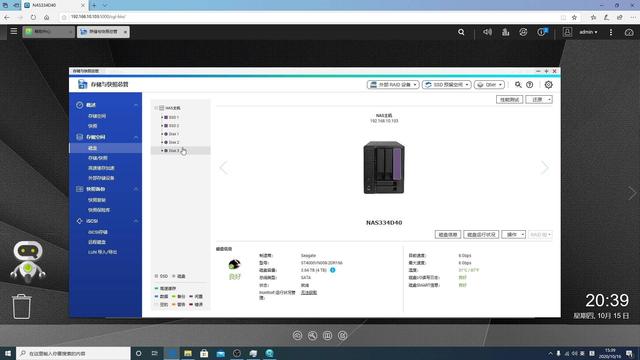Click the QTS top bar search magnifier
The height and width of the screenshot is (360, 640).
(x=461, y=32)
